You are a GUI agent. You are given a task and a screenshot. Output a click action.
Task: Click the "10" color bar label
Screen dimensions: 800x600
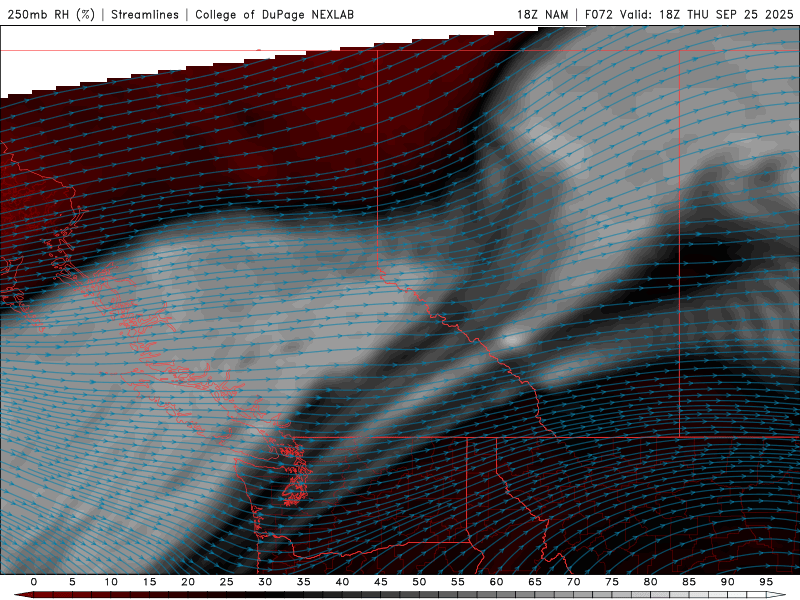coord(111,582)
